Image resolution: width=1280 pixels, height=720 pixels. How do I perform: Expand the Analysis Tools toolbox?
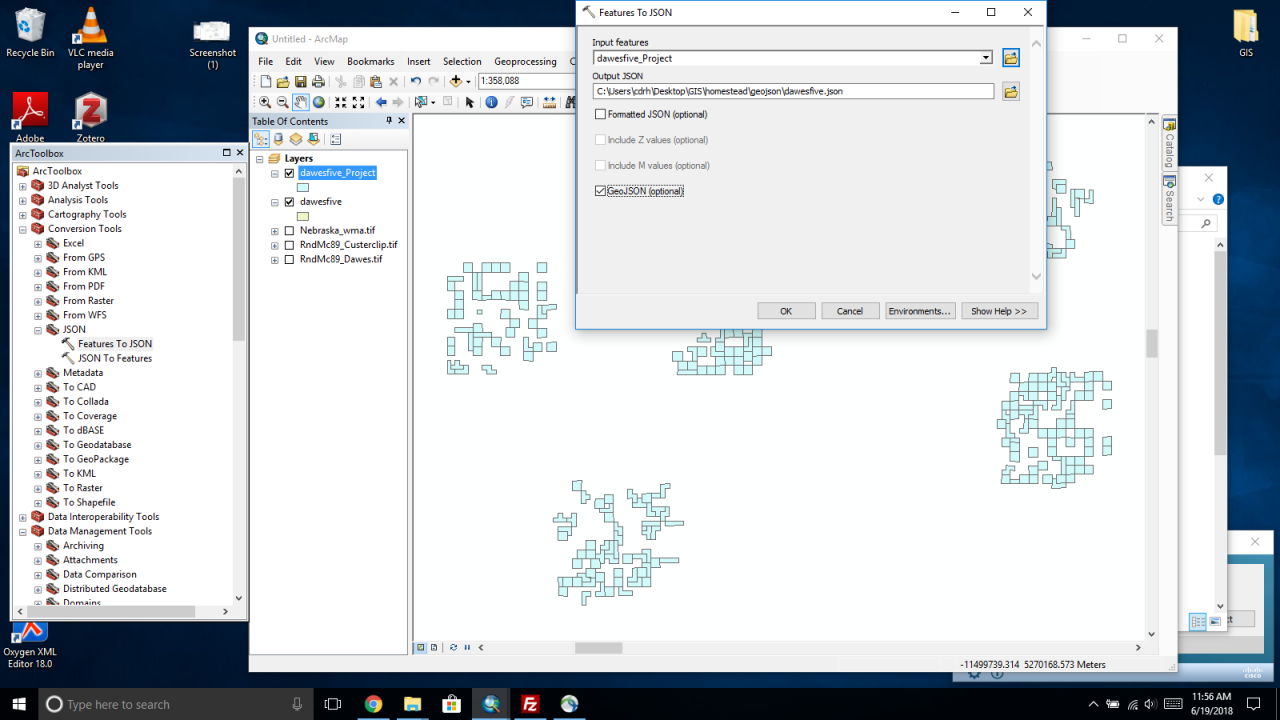click(x=23, y=200)
